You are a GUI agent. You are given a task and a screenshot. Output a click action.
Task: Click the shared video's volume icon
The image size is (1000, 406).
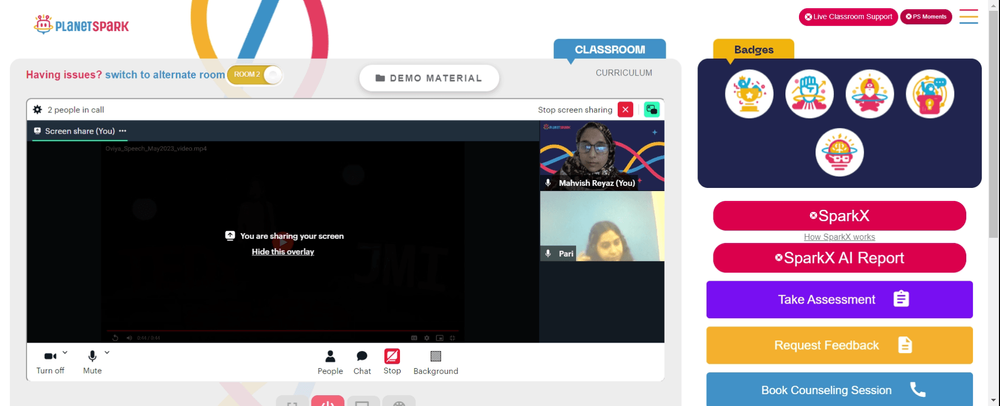click(129, 338)
